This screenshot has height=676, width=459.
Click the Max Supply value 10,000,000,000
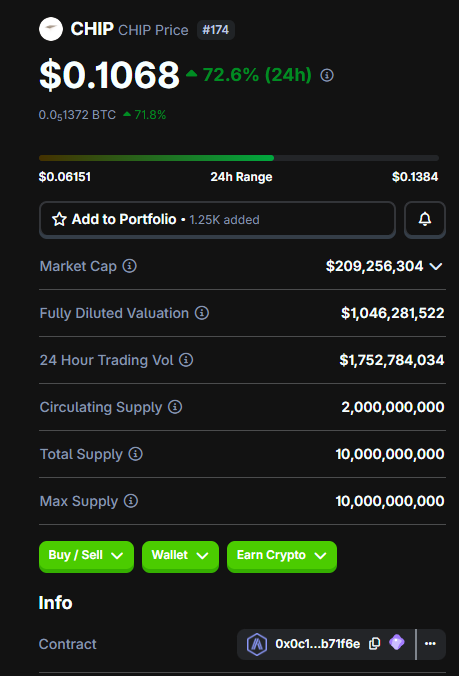pyautogui.click(x=390, y=501)
